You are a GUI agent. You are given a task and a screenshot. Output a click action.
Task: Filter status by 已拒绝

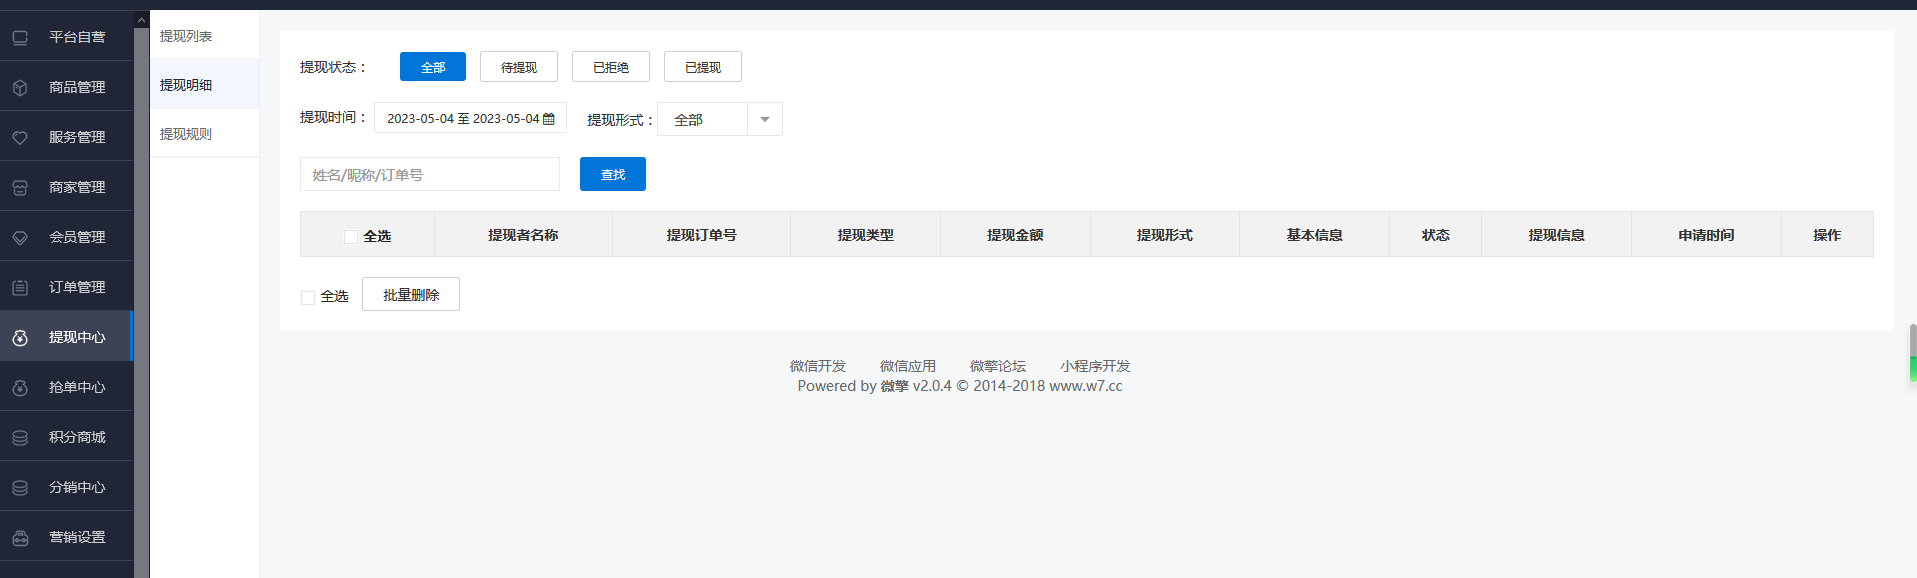[611, 67]
